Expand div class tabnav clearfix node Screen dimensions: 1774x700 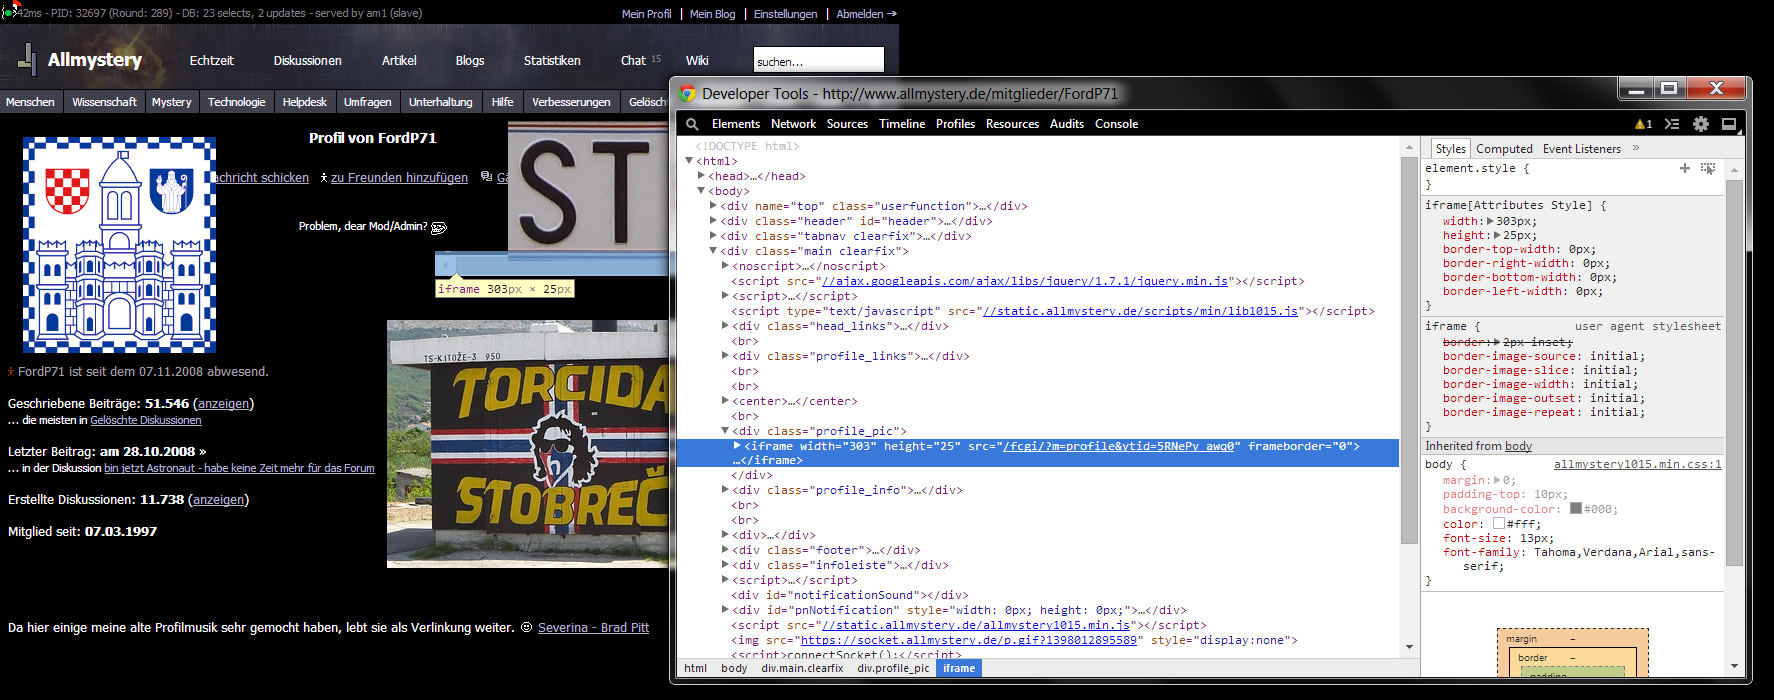(x=713, y=236)
